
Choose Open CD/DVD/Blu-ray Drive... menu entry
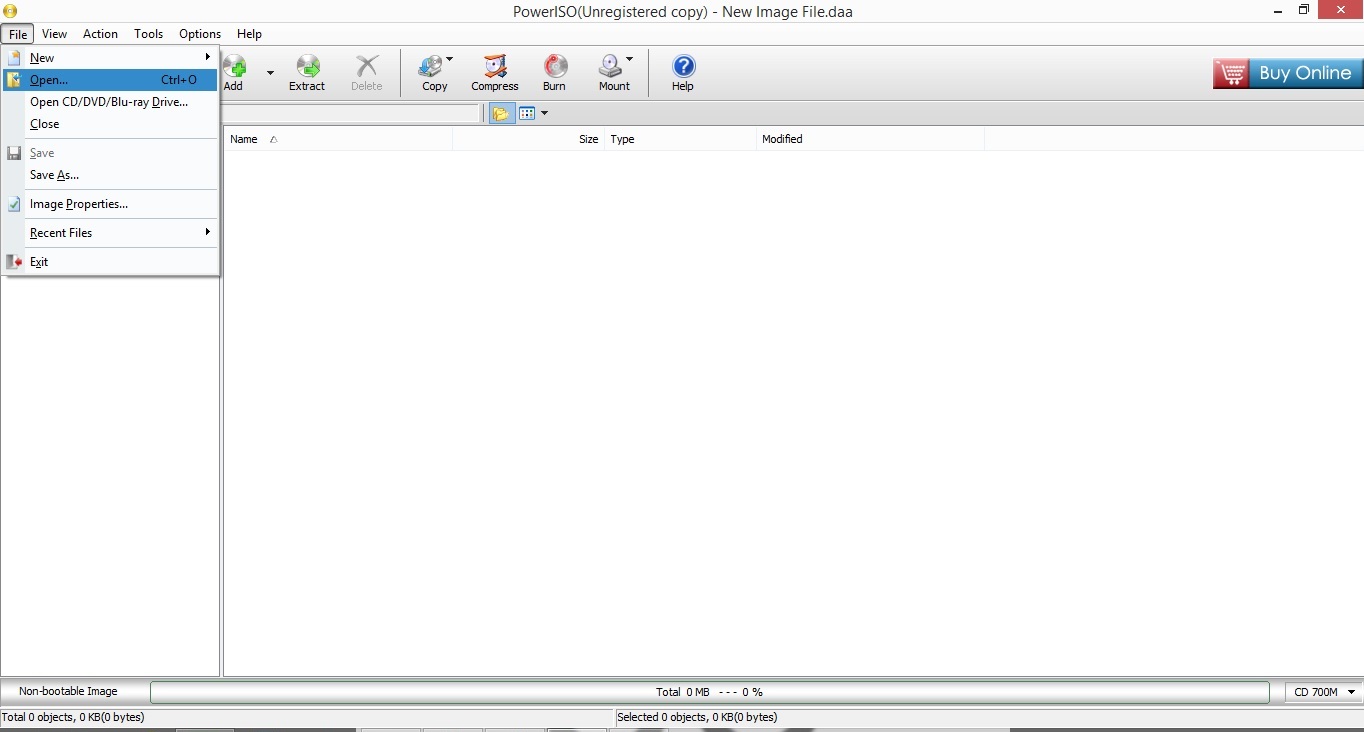pyautogui.click(x=111, y=102)
